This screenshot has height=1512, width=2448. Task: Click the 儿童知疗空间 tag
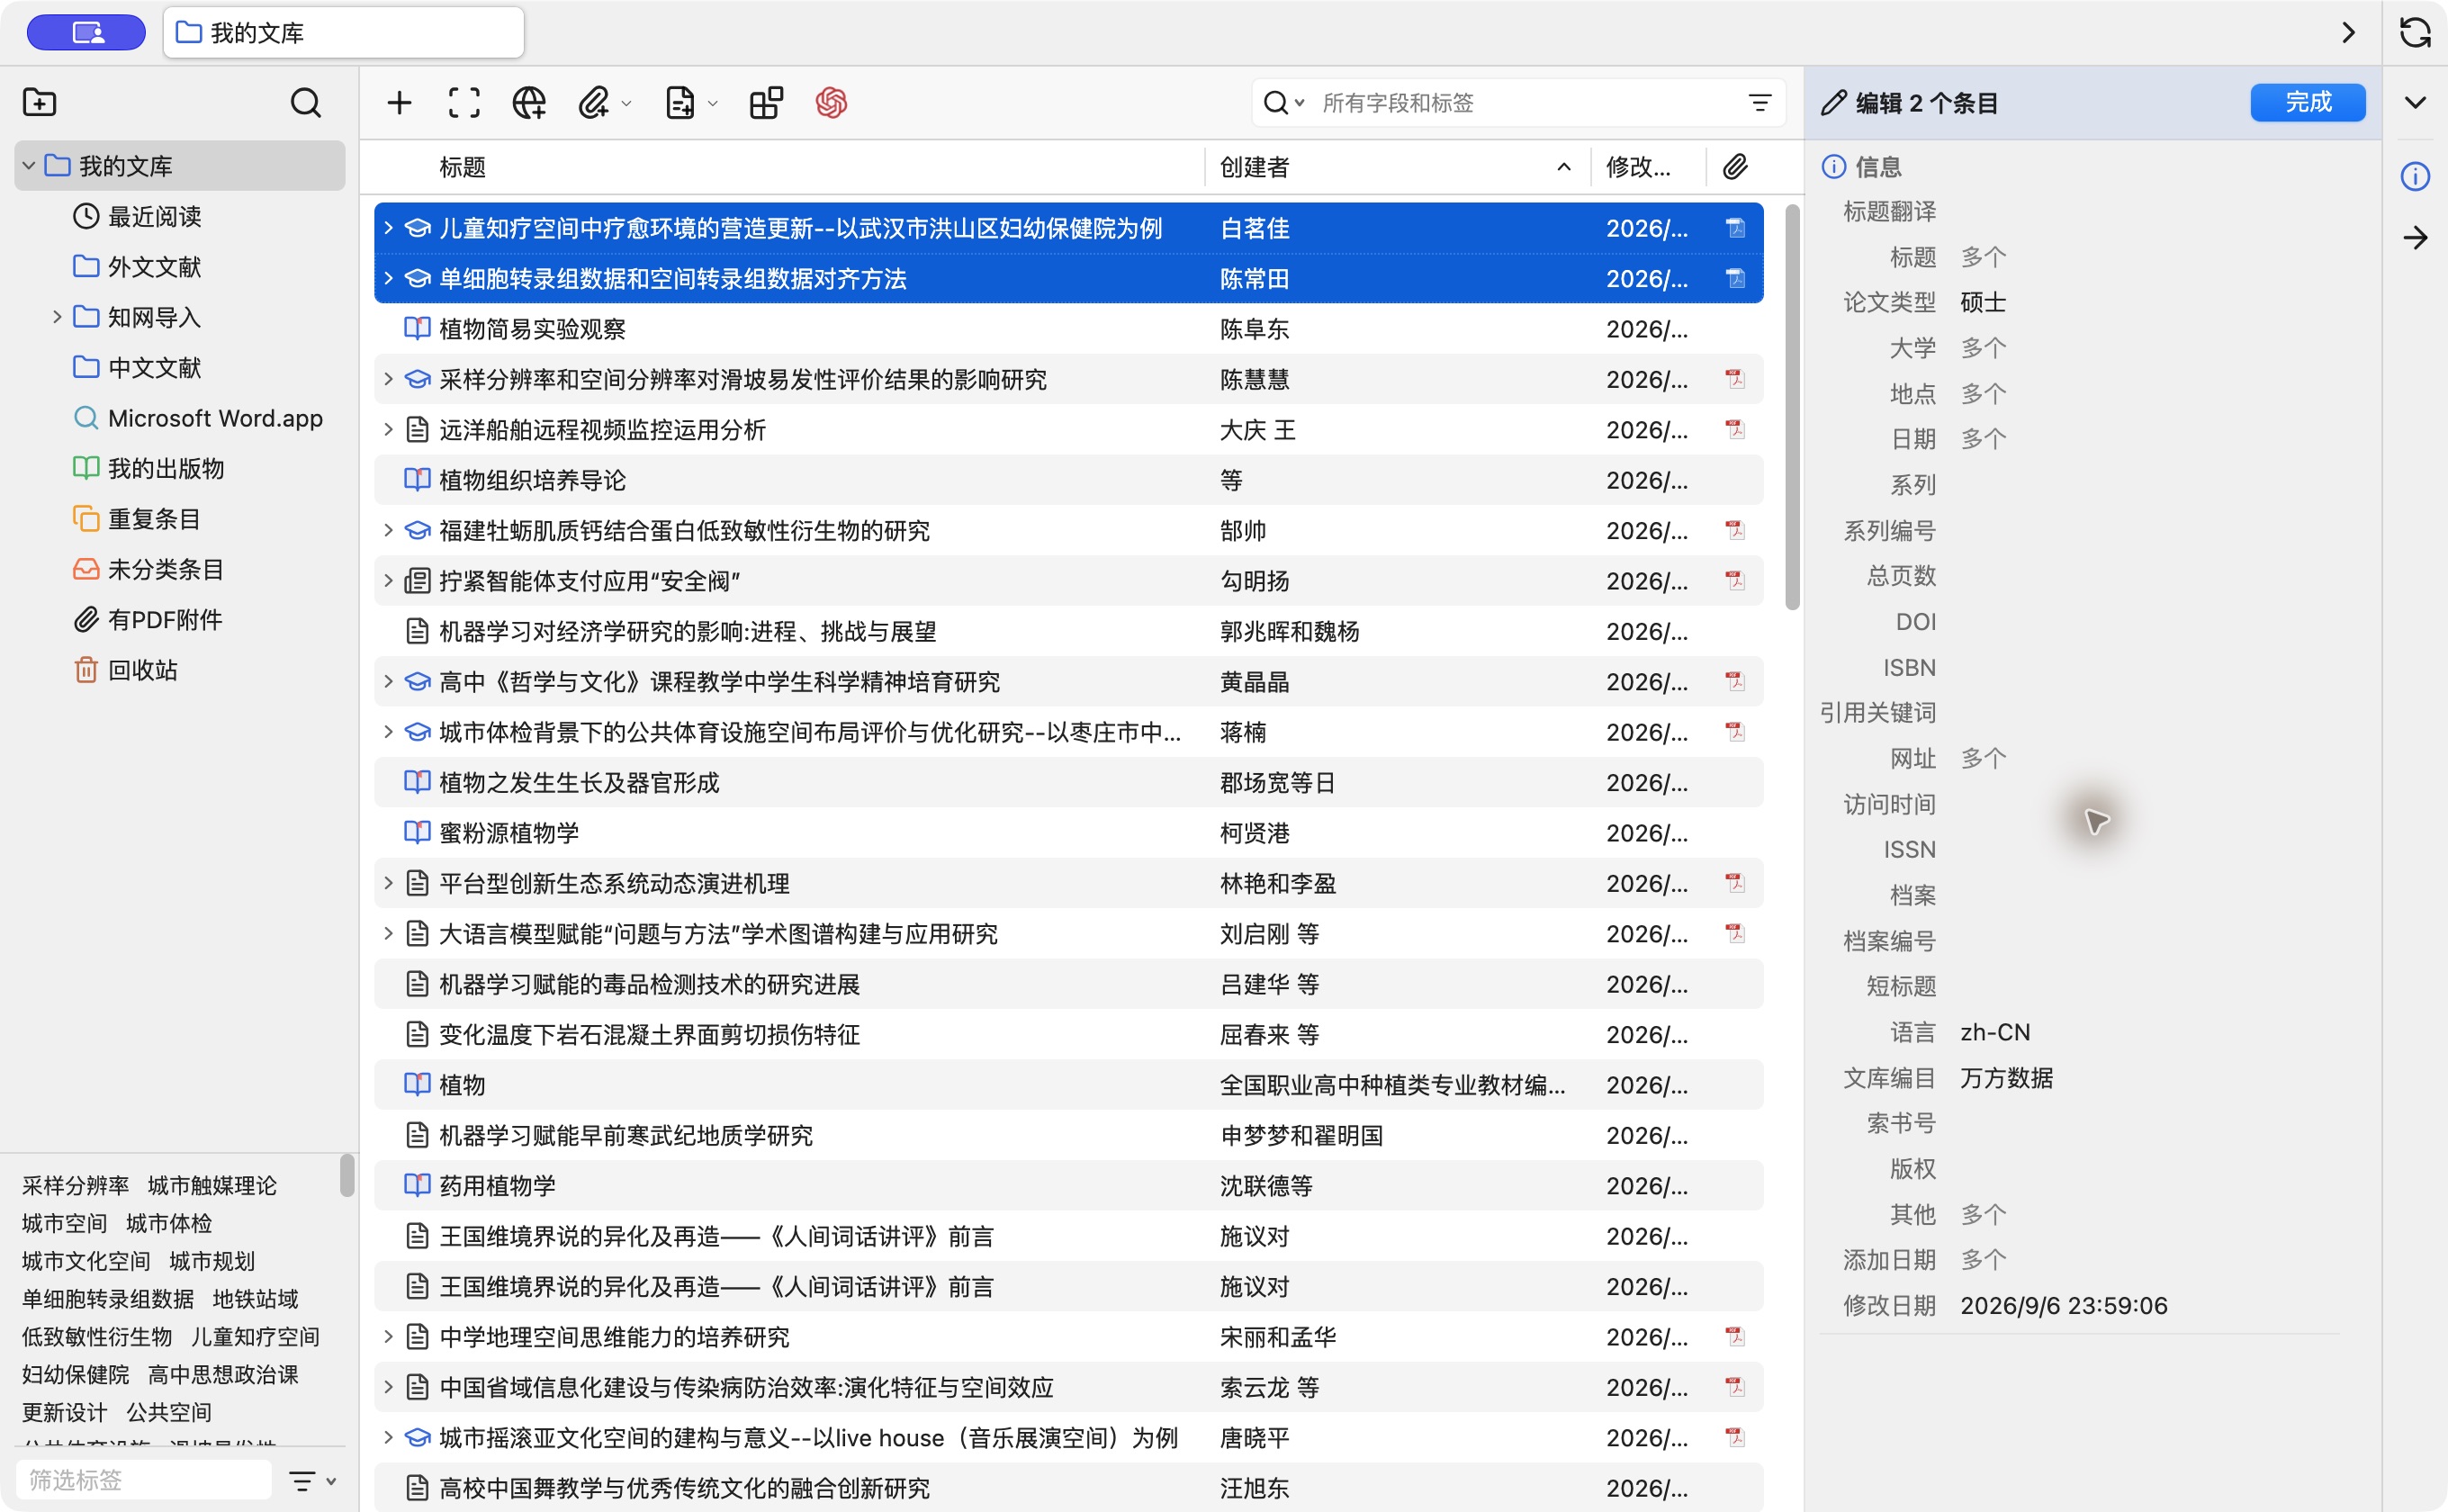(x=255, y=1336)
